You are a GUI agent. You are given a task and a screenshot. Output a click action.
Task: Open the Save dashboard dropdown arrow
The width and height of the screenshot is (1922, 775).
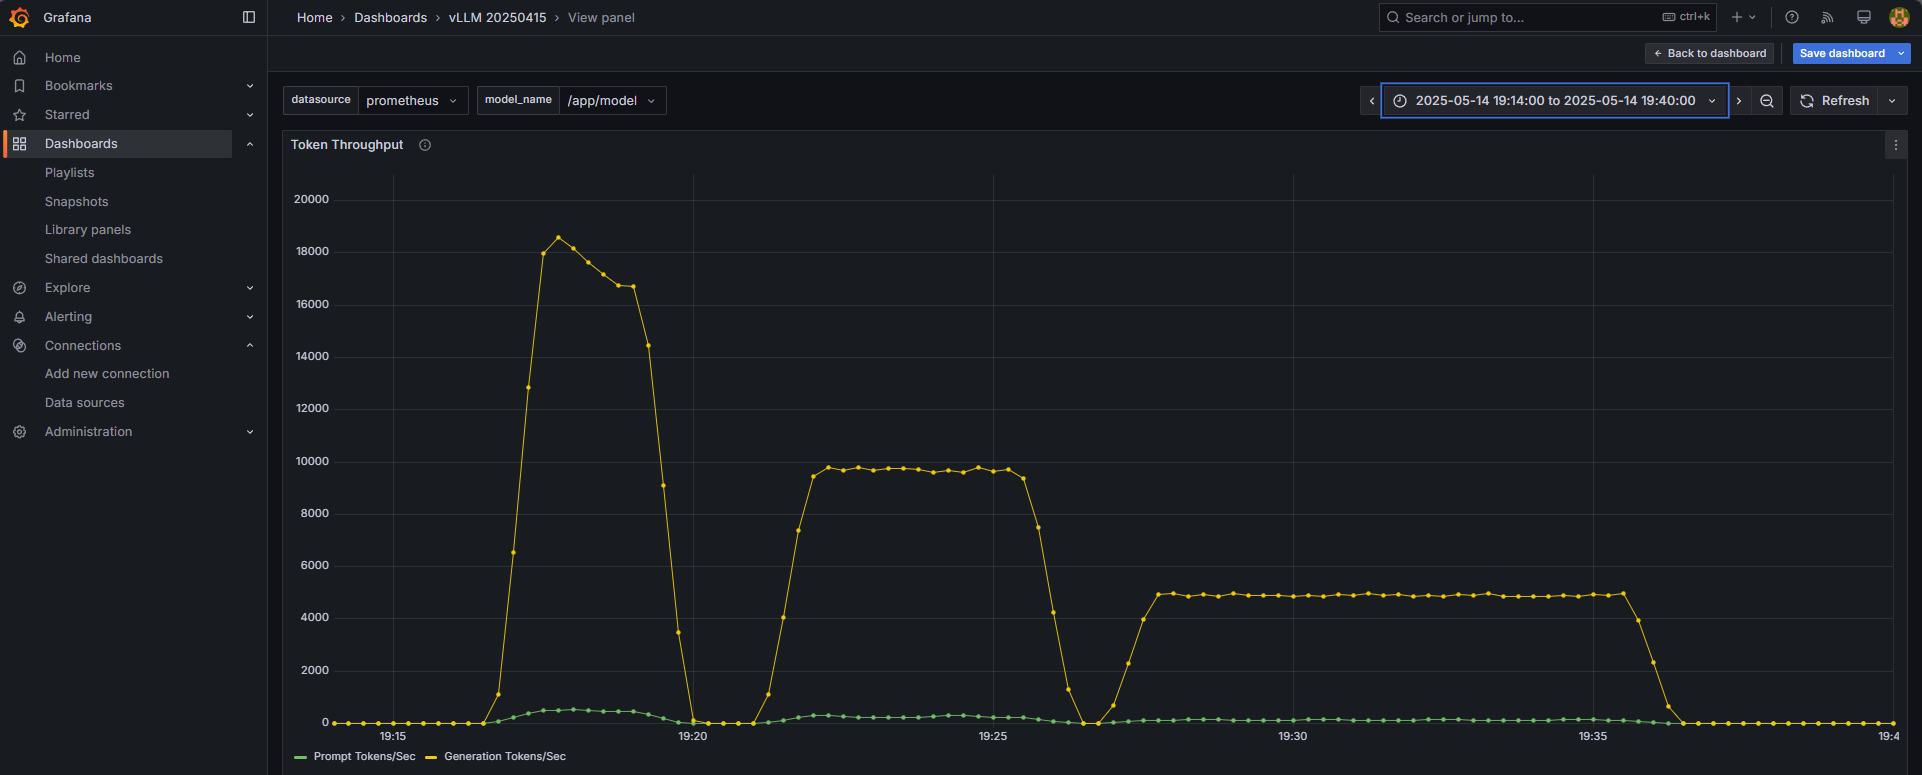(x=1901, y=53)
